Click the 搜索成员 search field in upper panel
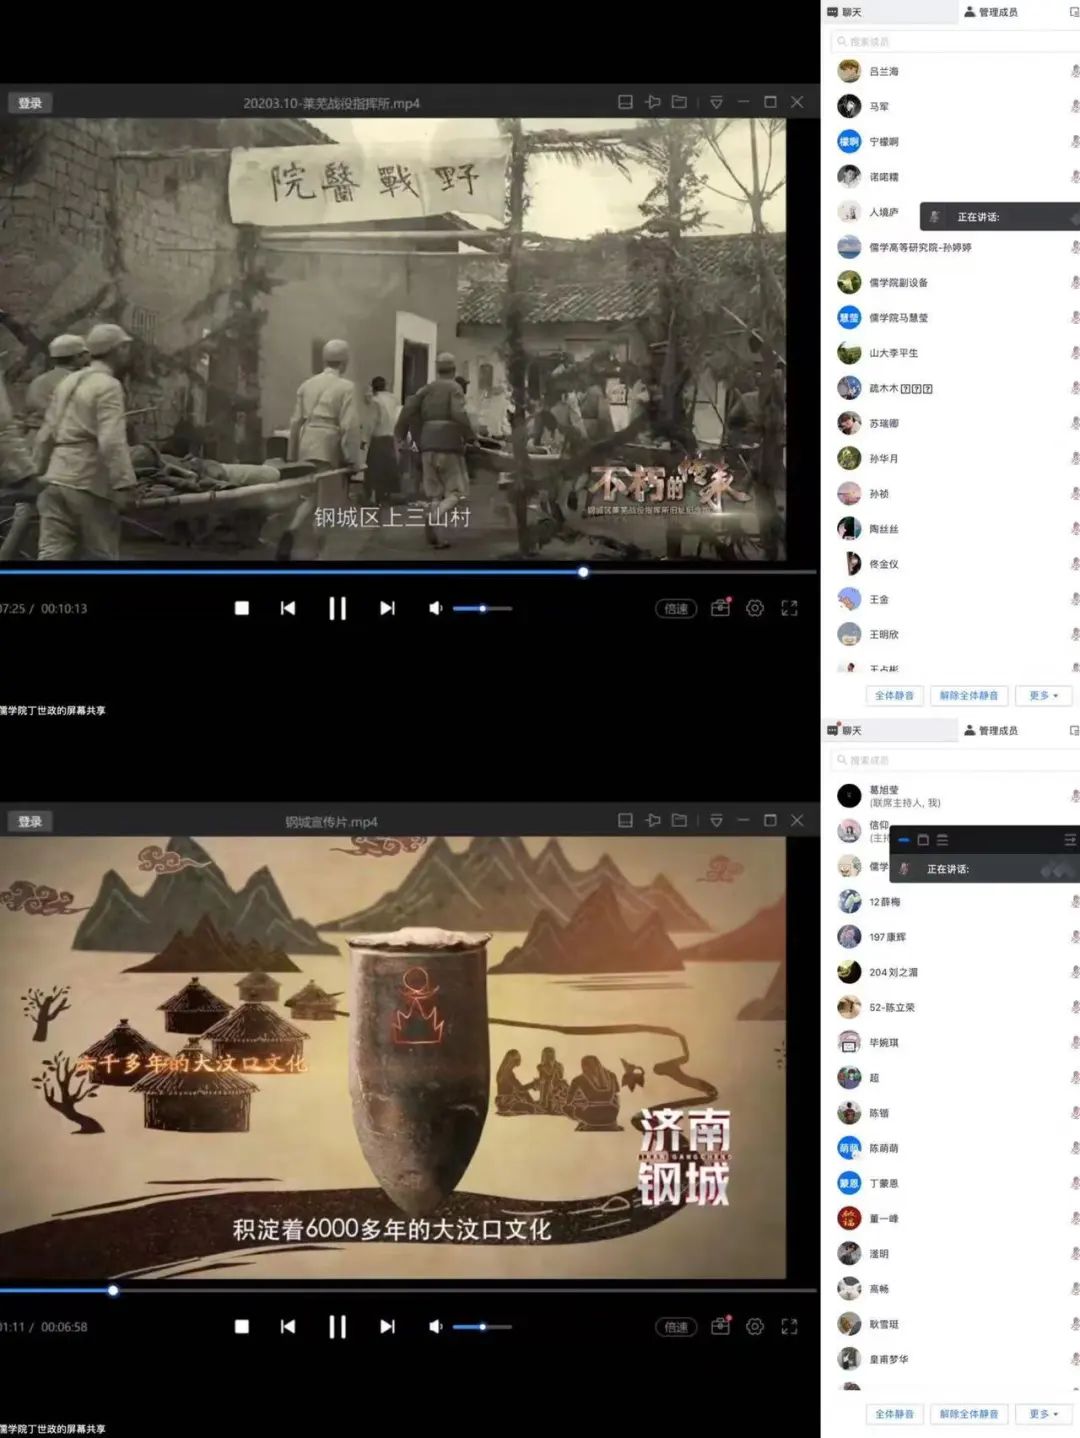Viewport: 1080px width, 1438px height. [950, 41]
